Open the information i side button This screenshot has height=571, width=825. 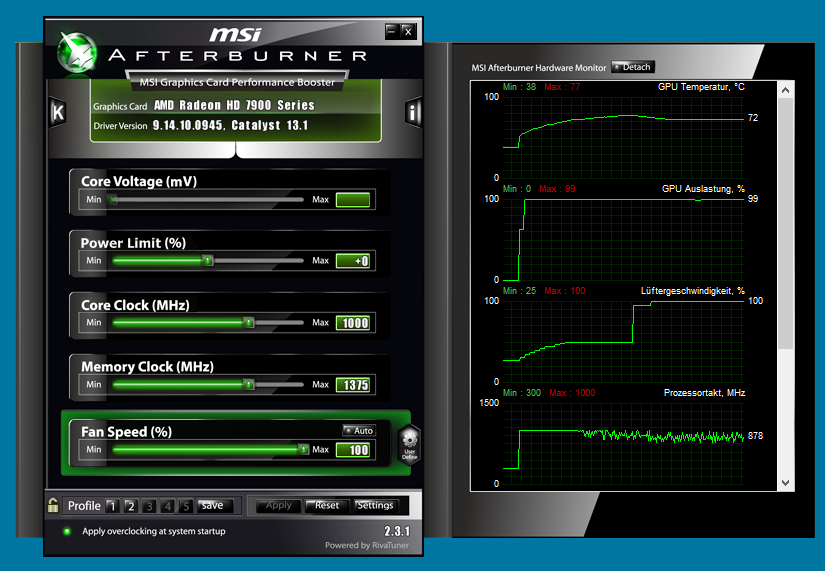point(413,112)
